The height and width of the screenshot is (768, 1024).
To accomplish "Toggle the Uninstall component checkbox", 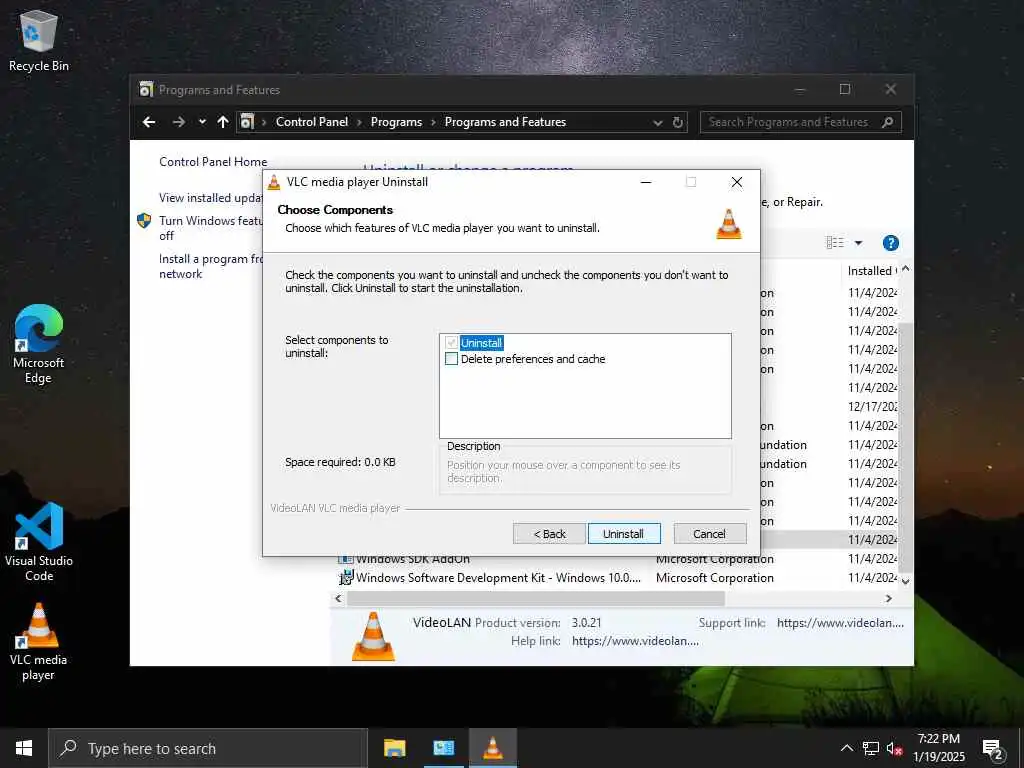I will (451, 343).
